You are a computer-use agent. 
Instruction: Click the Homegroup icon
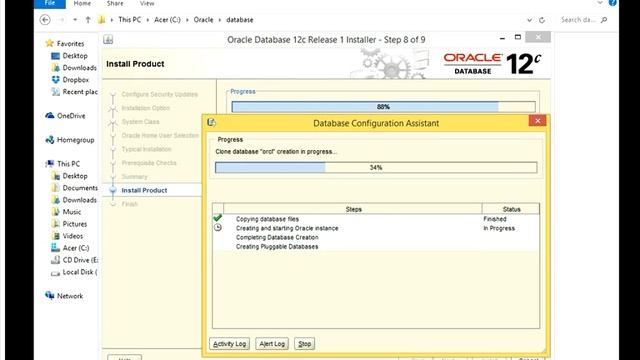coord(50,140)
